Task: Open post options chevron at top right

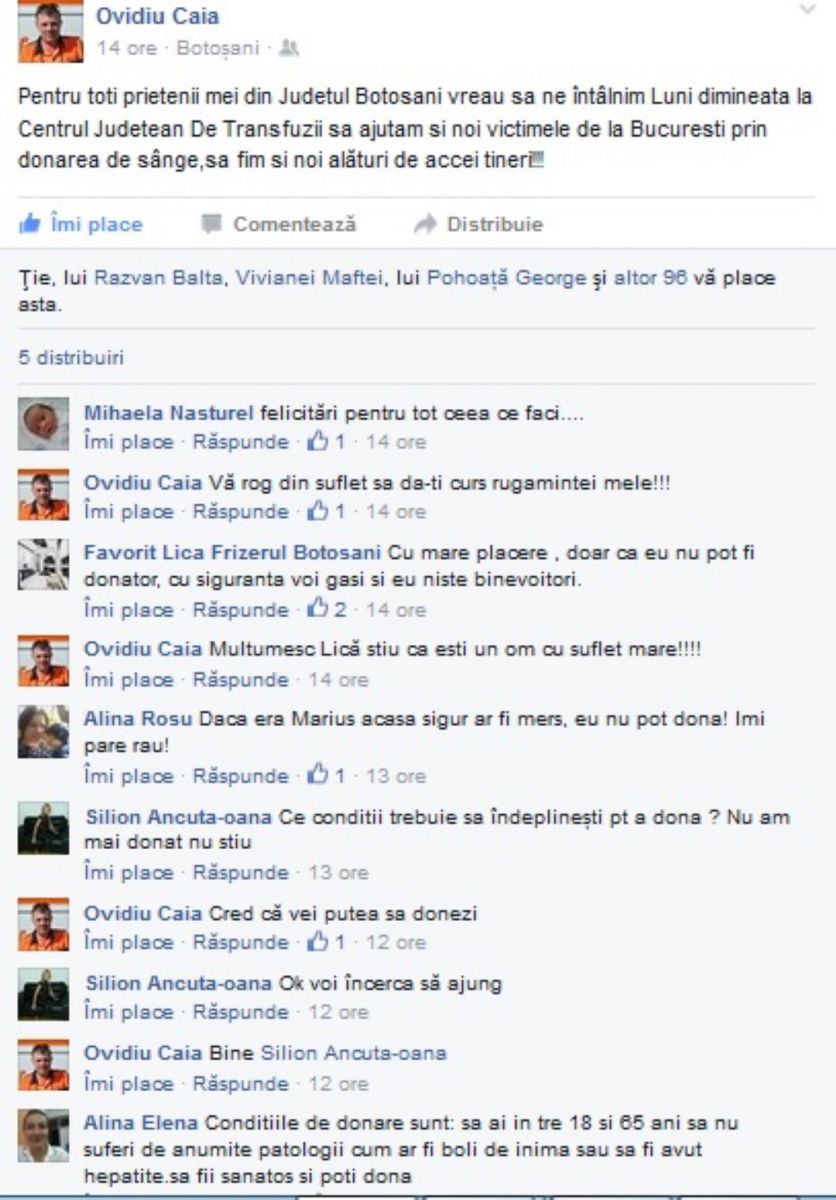Action: 808,10
